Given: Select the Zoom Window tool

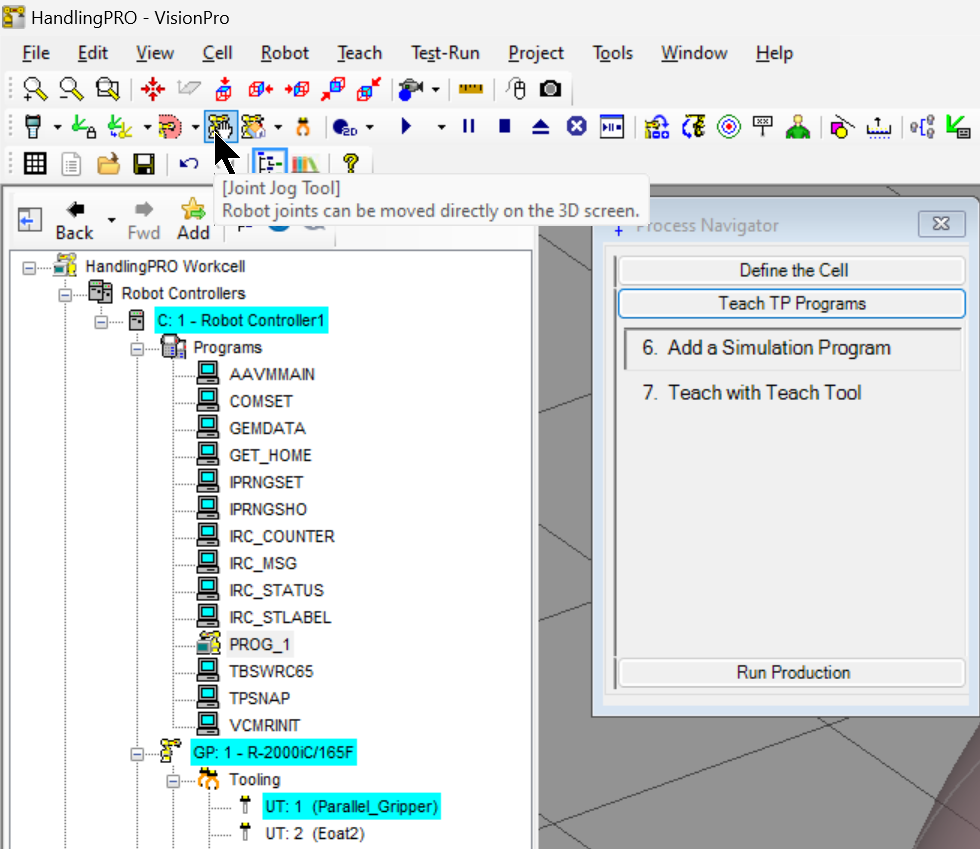Looking at the screenshot, I should pyautogui.click(x=108, y=89).
